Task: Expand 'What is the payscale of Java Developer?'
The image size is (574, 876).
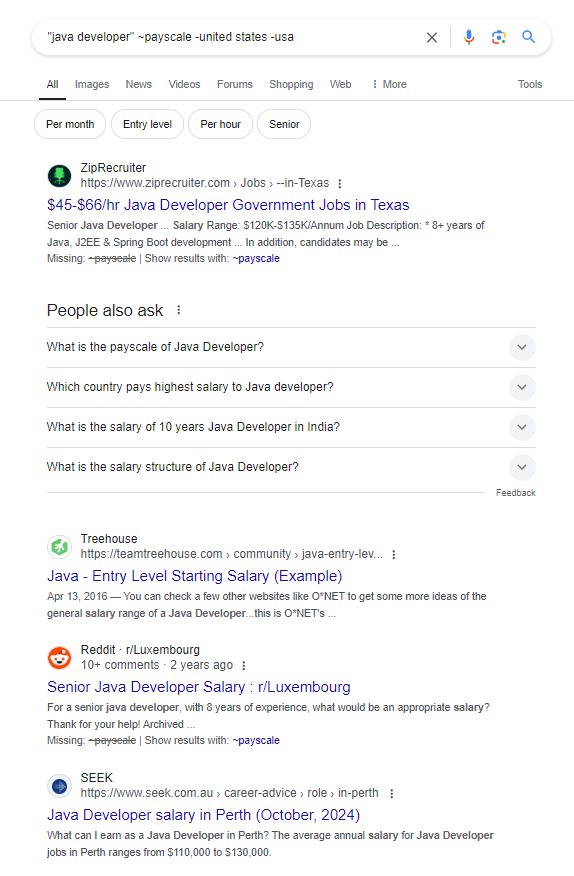Action: [291, 347]
